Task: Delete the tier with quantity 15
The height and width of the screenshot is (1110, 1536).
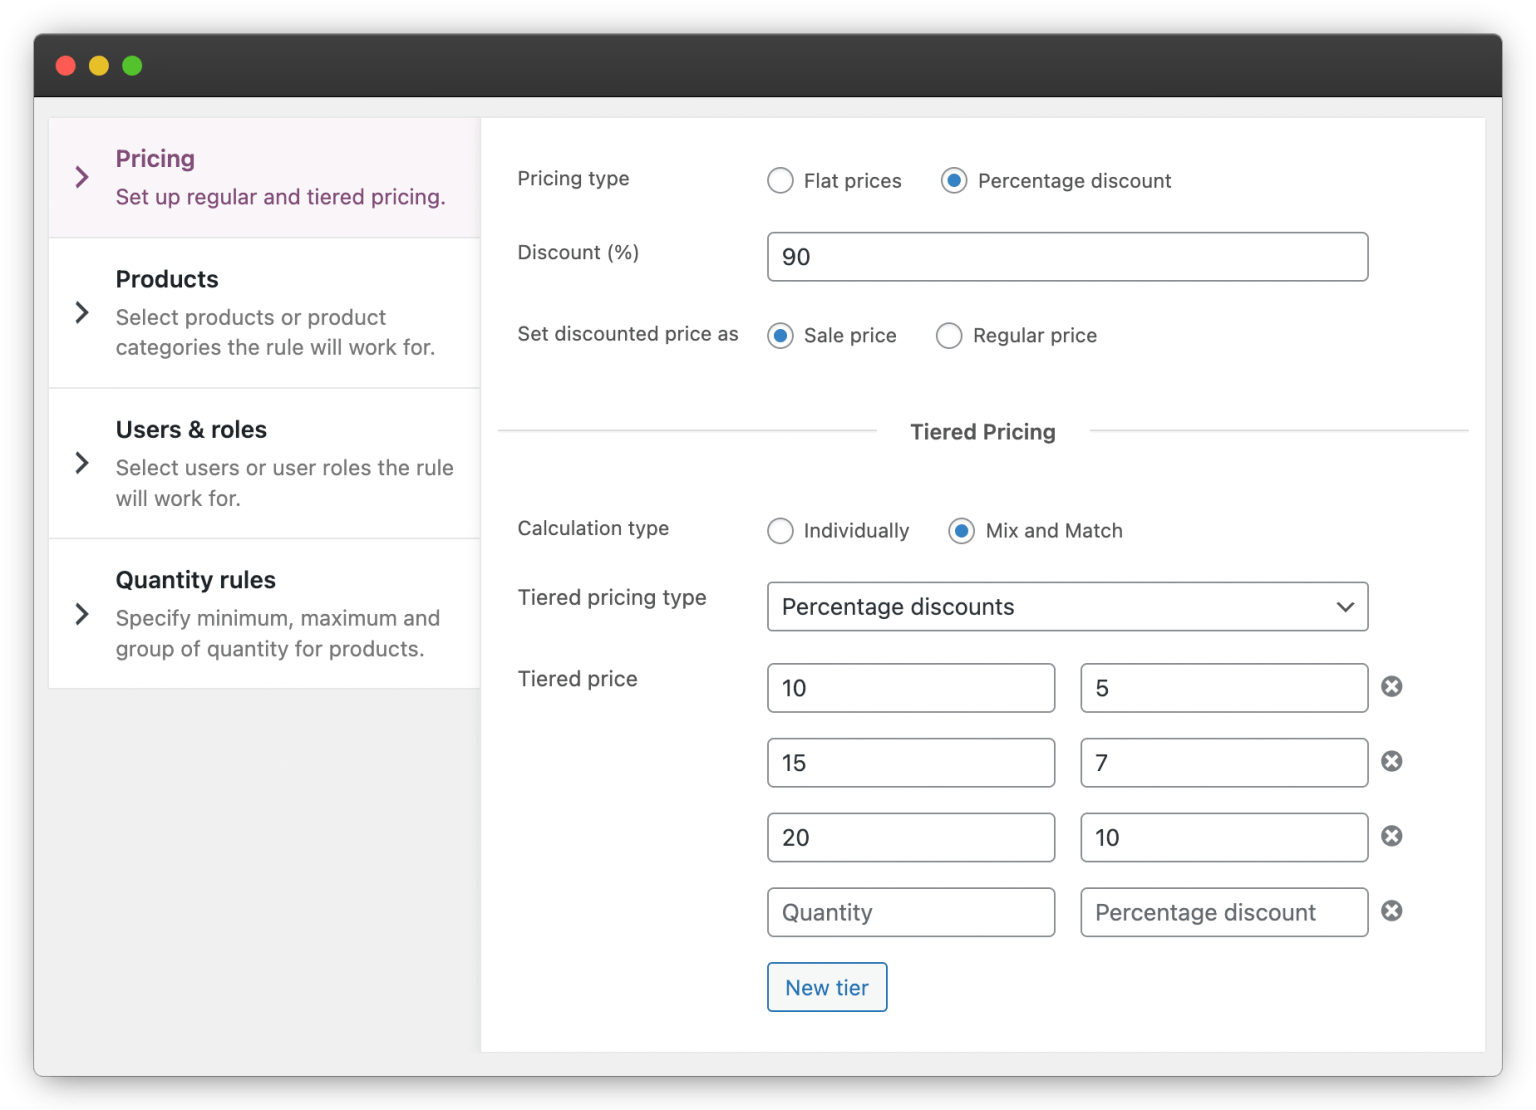Action: [x=1391, y=762]
